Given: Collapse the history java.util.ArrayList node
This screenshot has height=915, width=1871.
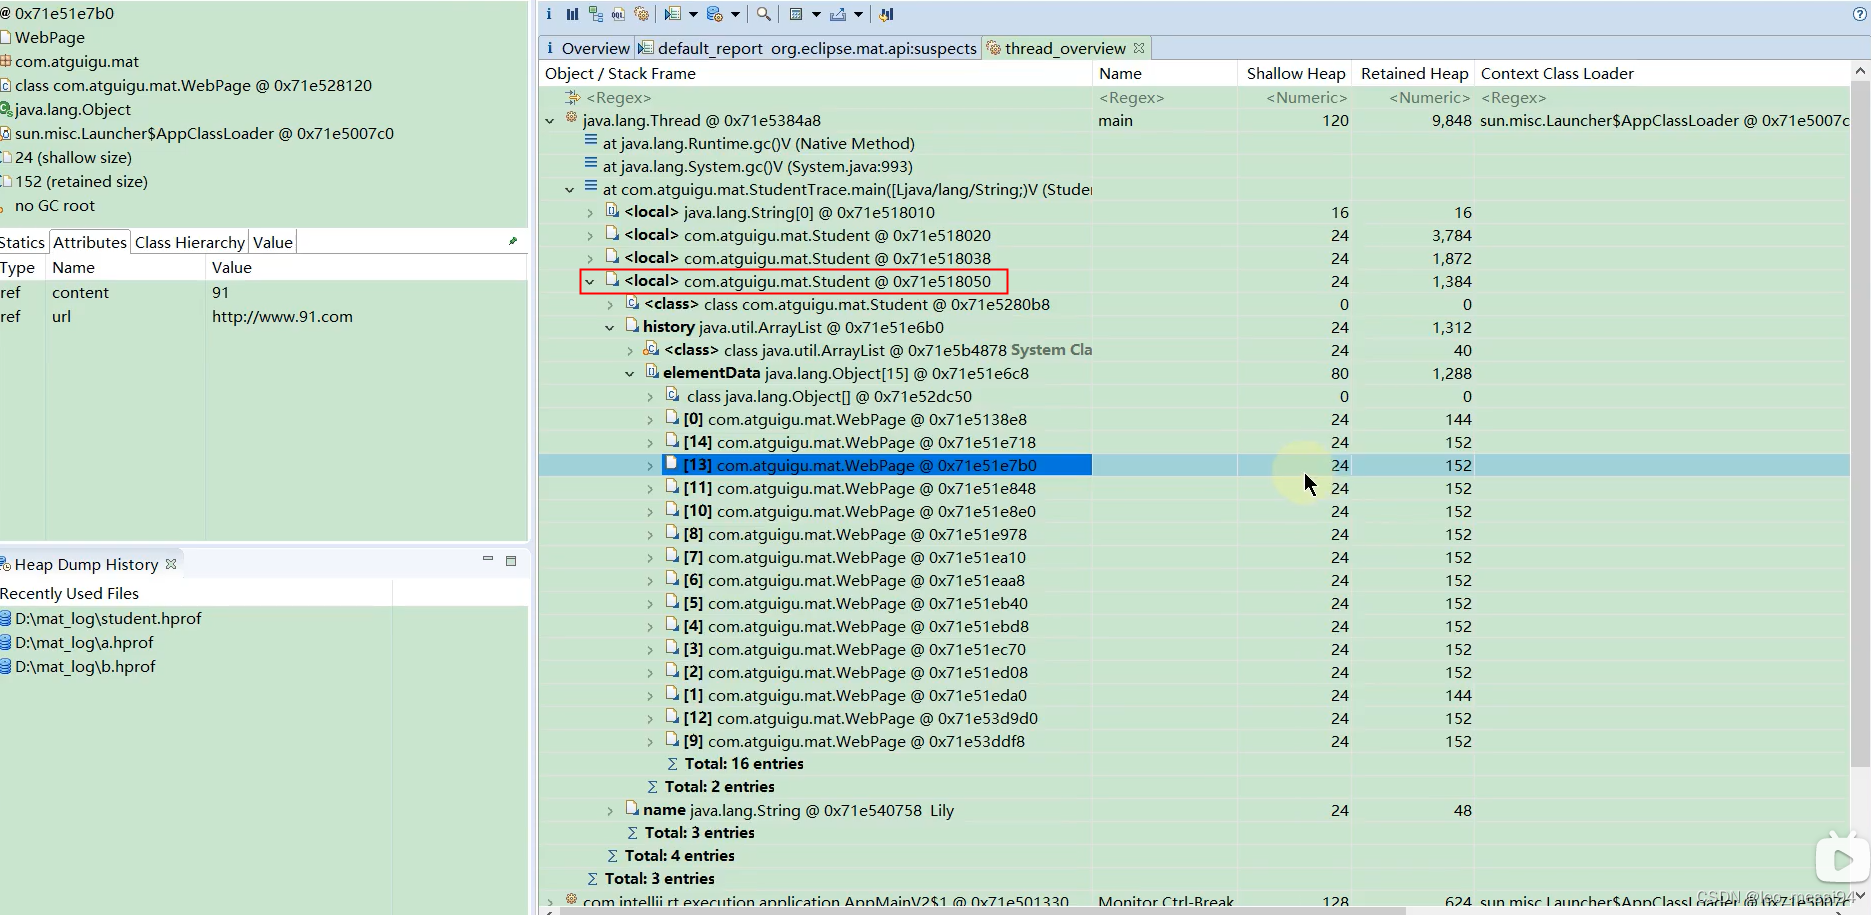Looking at the screenshot, I should [x=610, y=328].
